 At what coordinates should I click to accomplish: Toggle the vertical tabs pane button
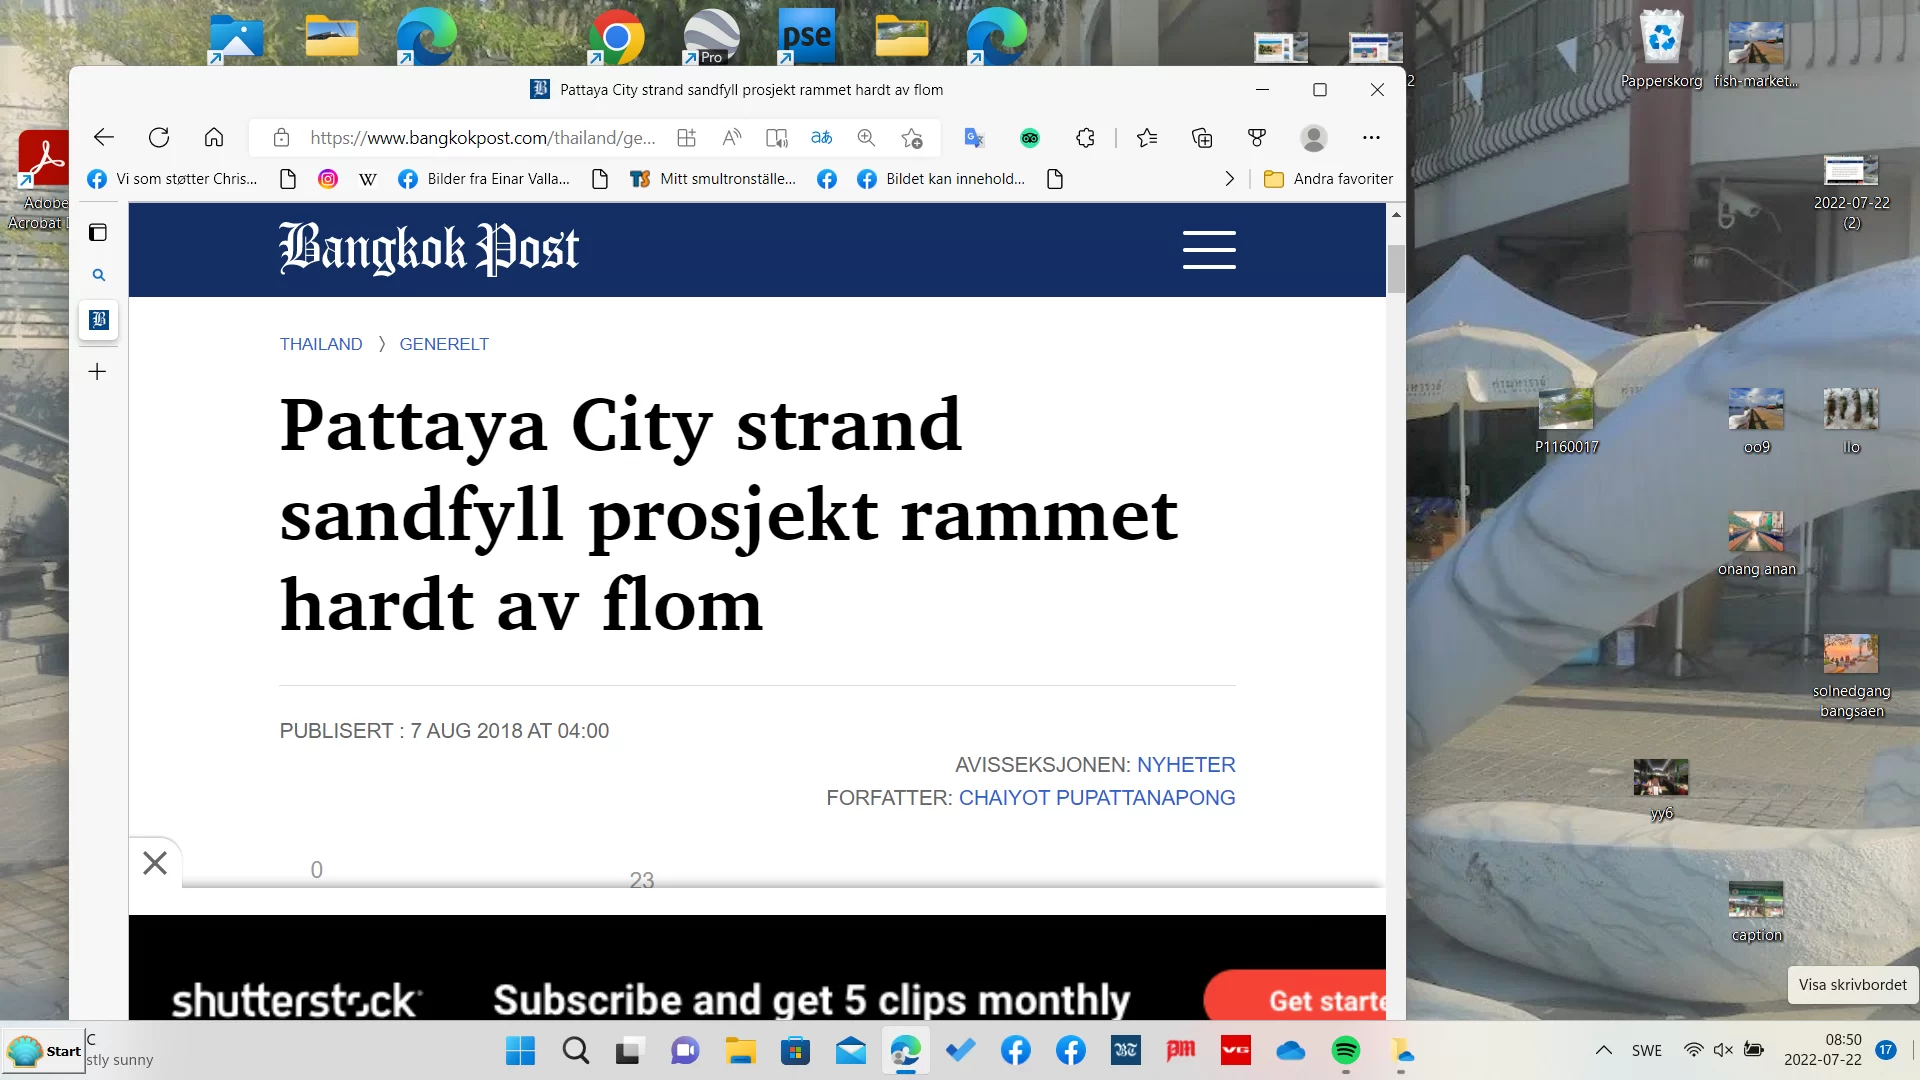point(98,233)
